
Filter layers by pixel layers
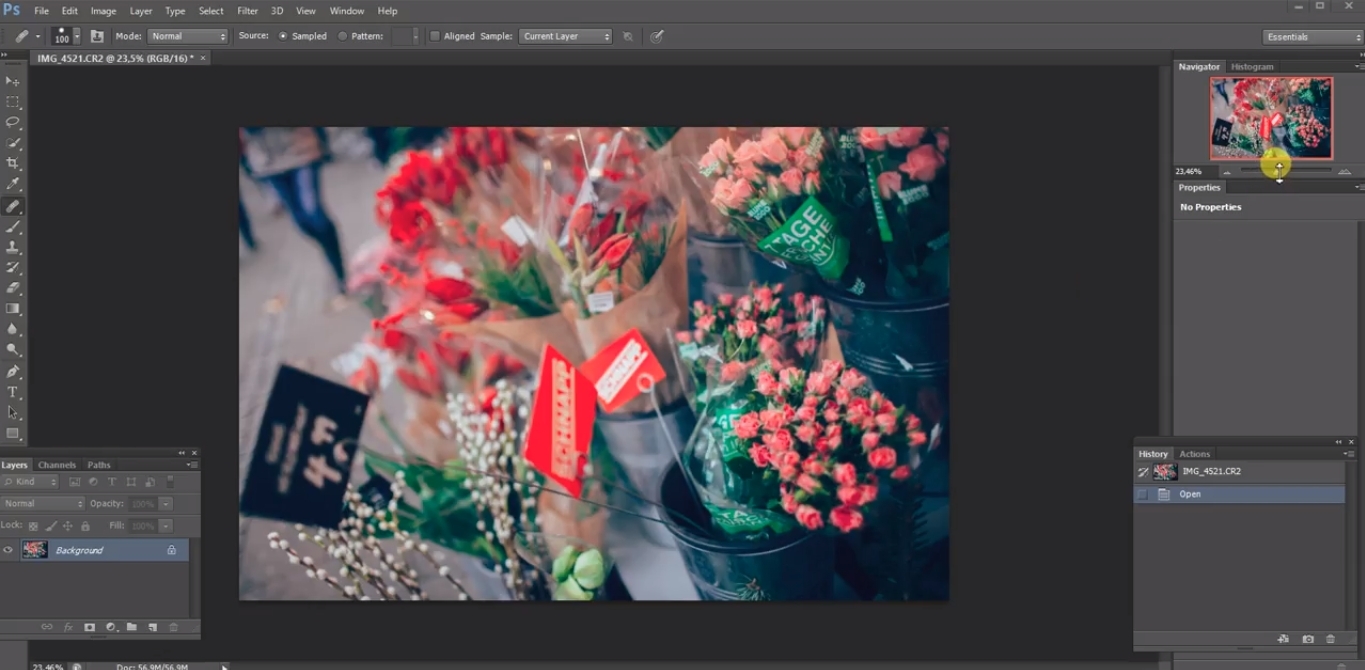point(74,482)
